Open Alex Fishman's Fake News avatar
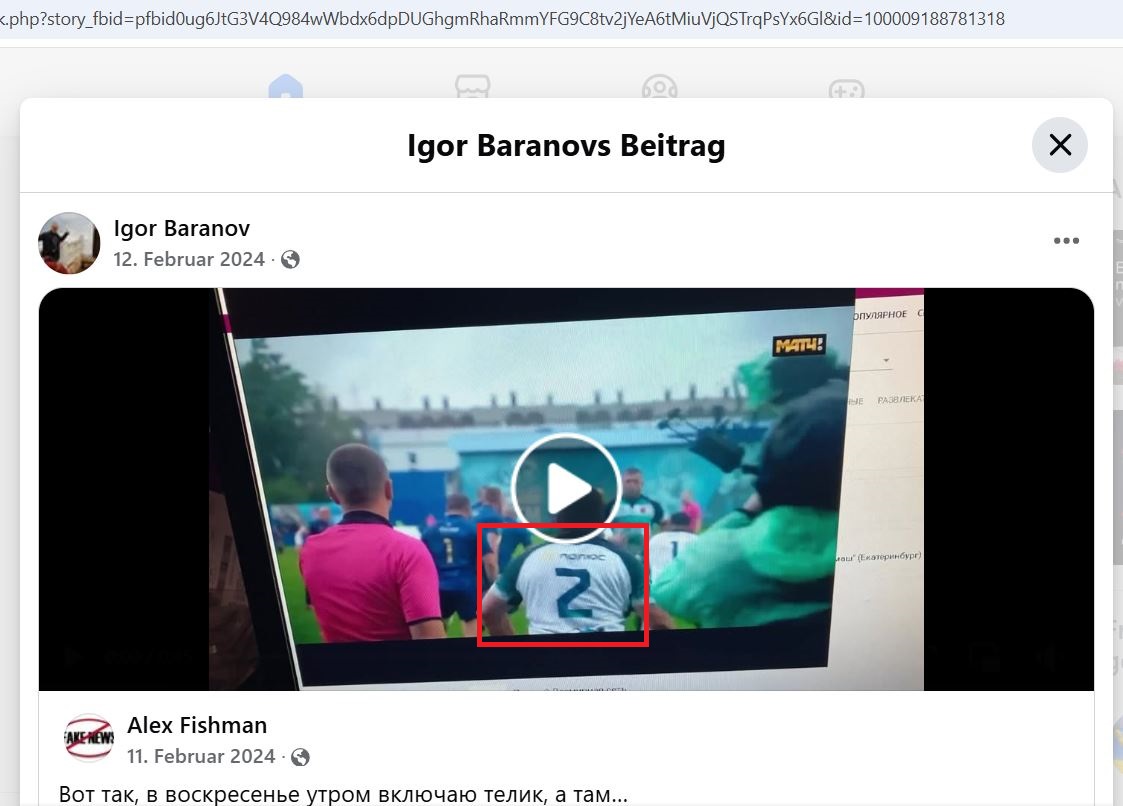The height and width of the screenshot is (806, 1123). point(89,737)
